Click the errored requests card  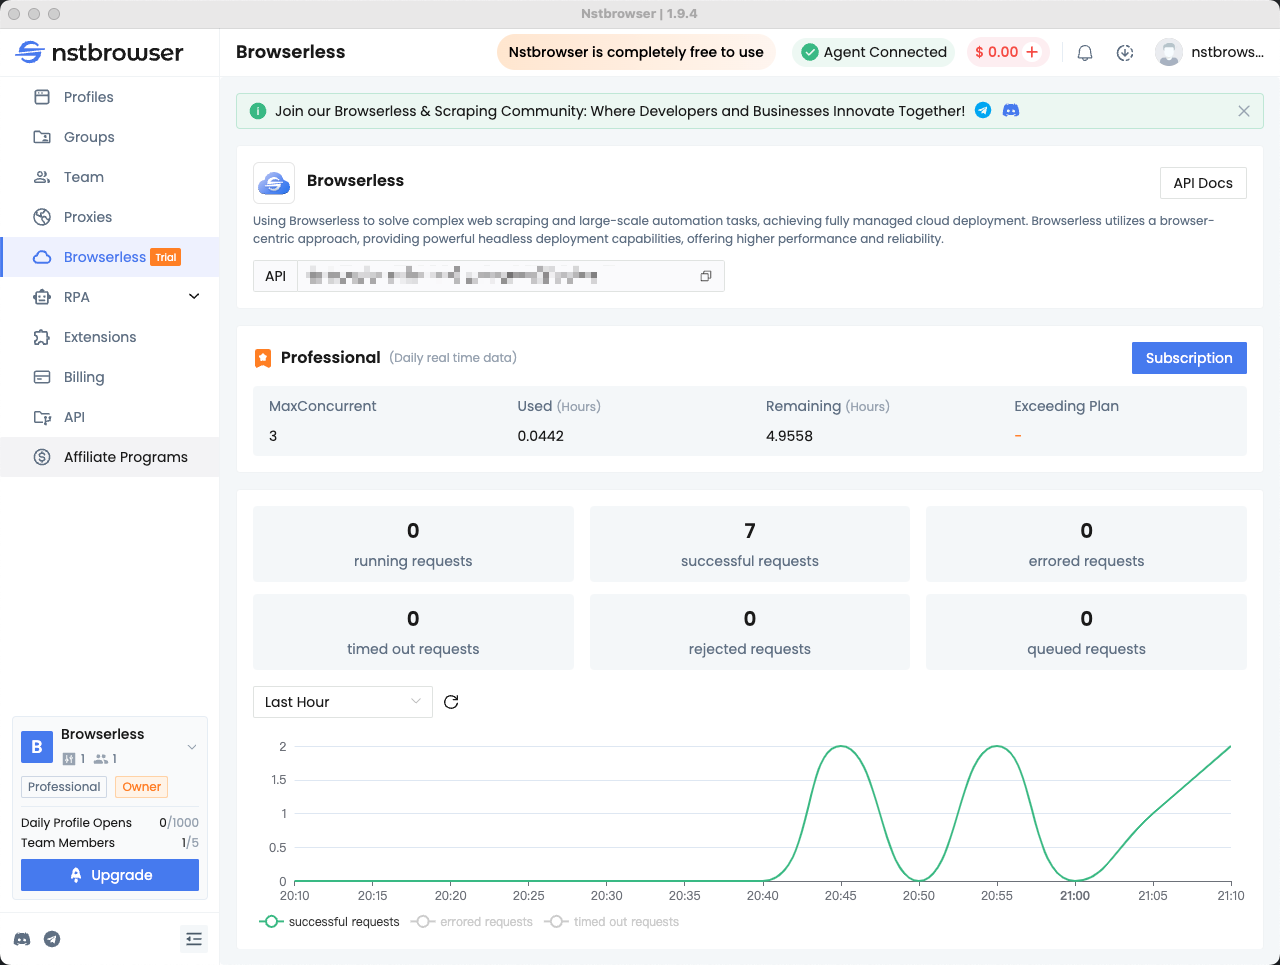(1086, 544)
